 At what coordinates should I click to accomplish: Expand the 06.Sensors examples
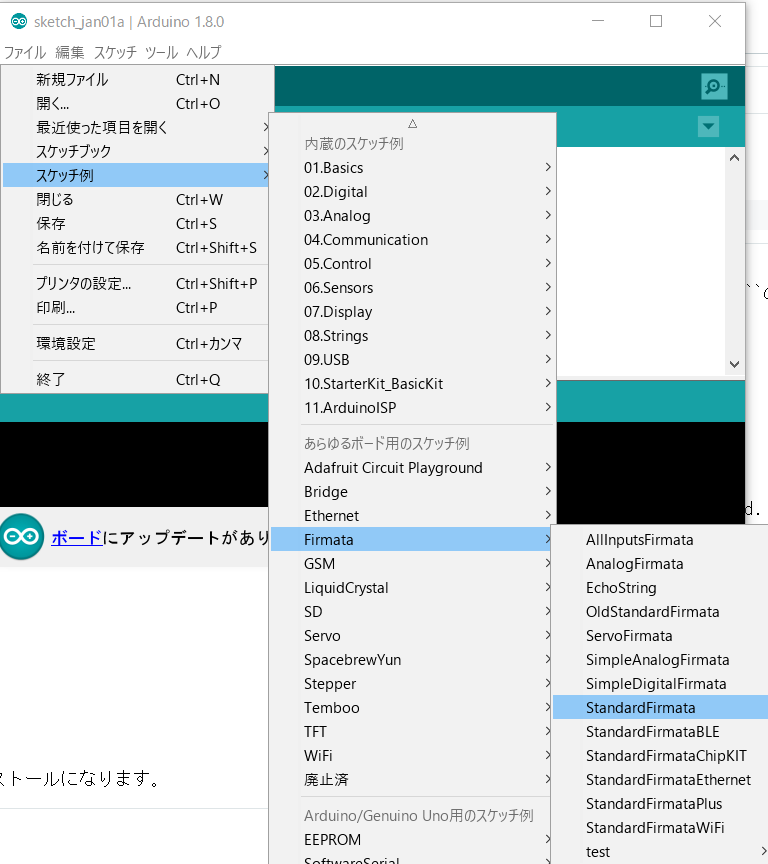tap(412, 288)
